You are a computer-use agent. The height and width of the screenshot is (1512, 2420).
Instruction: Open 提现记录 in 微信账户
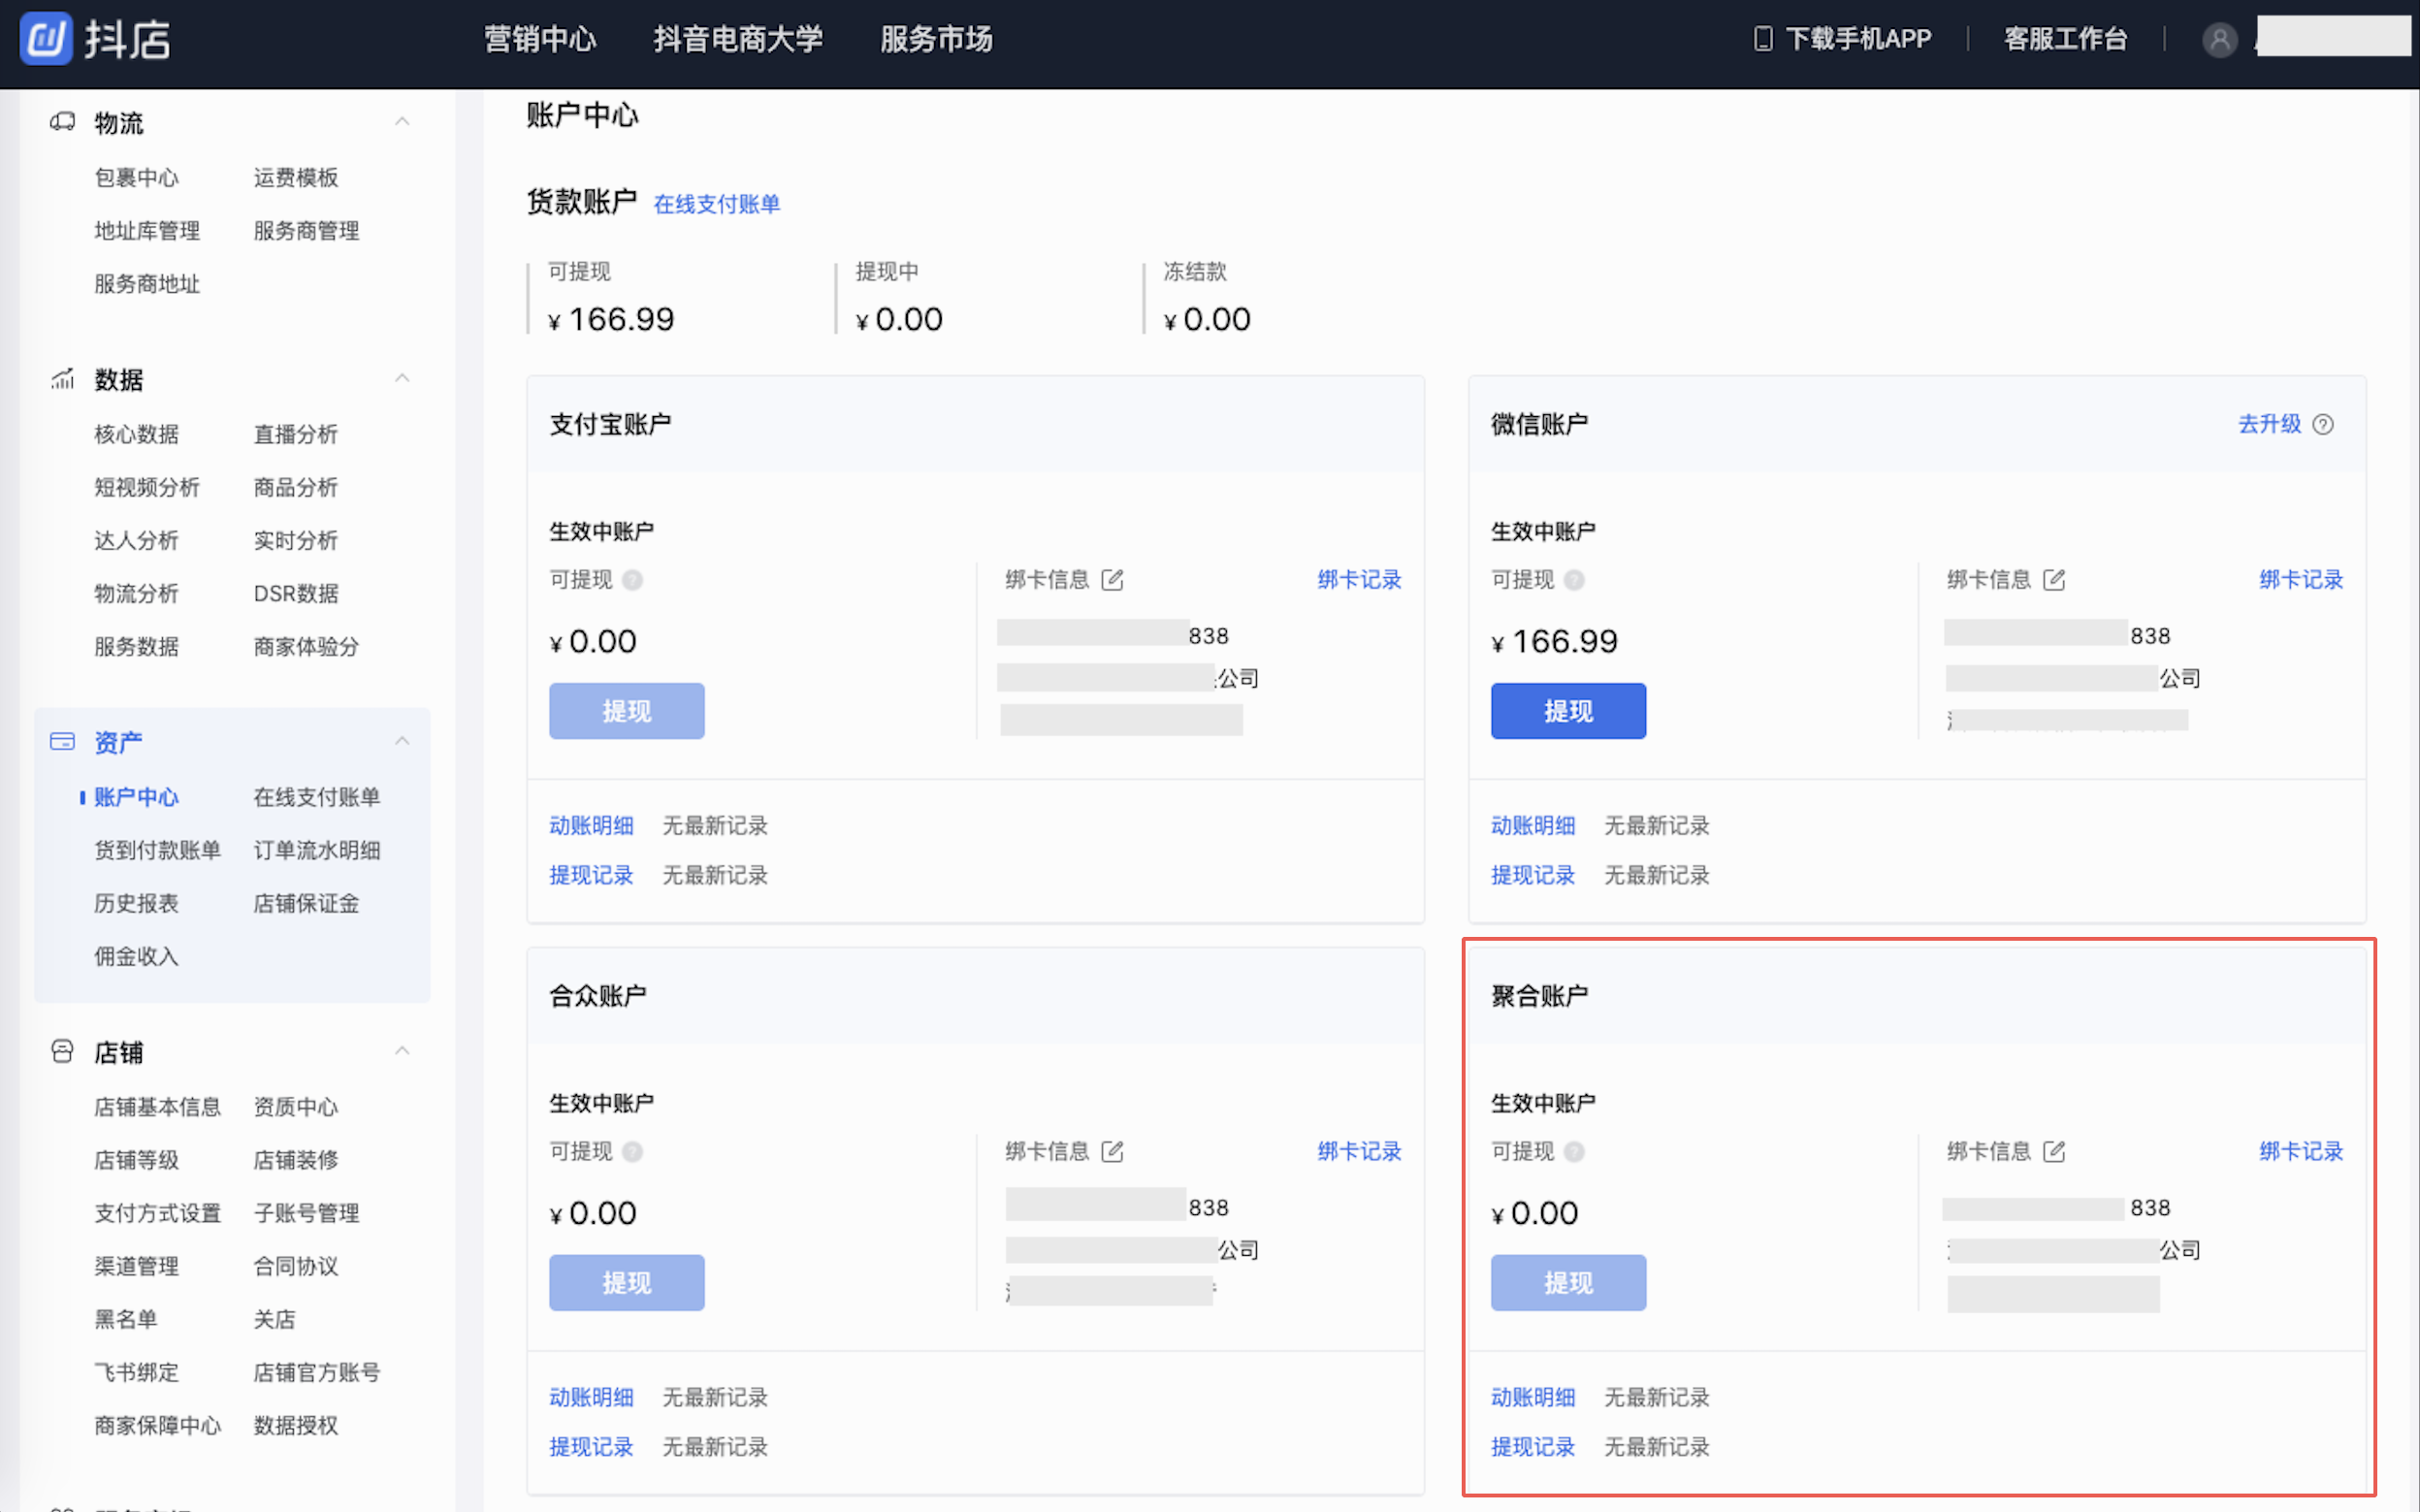pyautogui.click(x=1533, y=876)
